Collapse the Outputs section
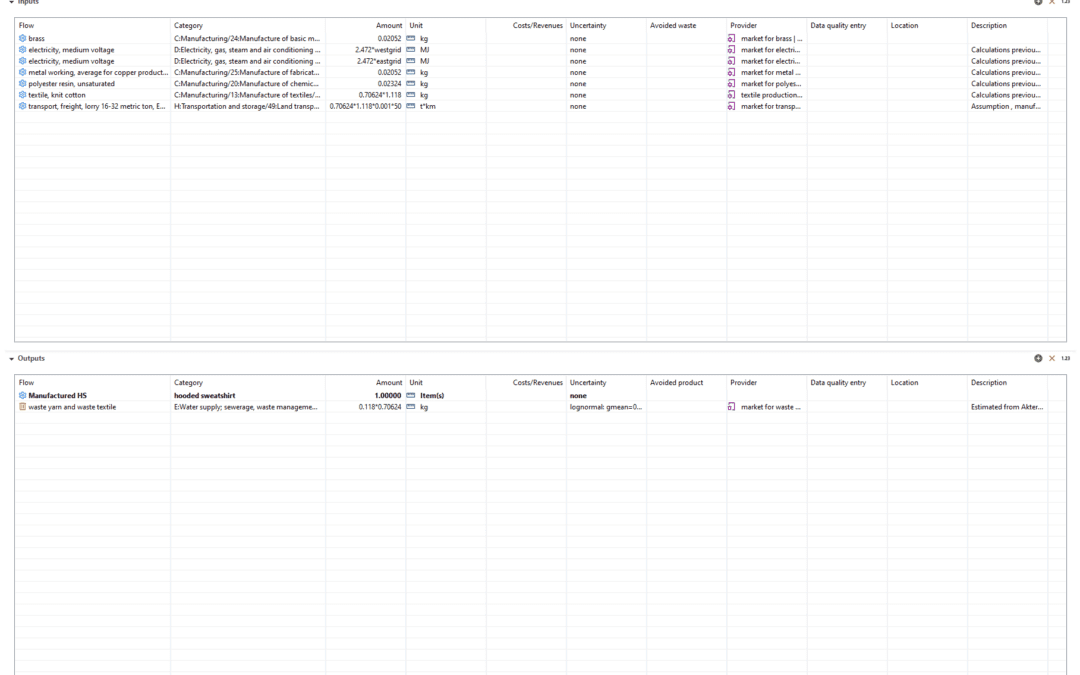 click(x=11, y=358)
